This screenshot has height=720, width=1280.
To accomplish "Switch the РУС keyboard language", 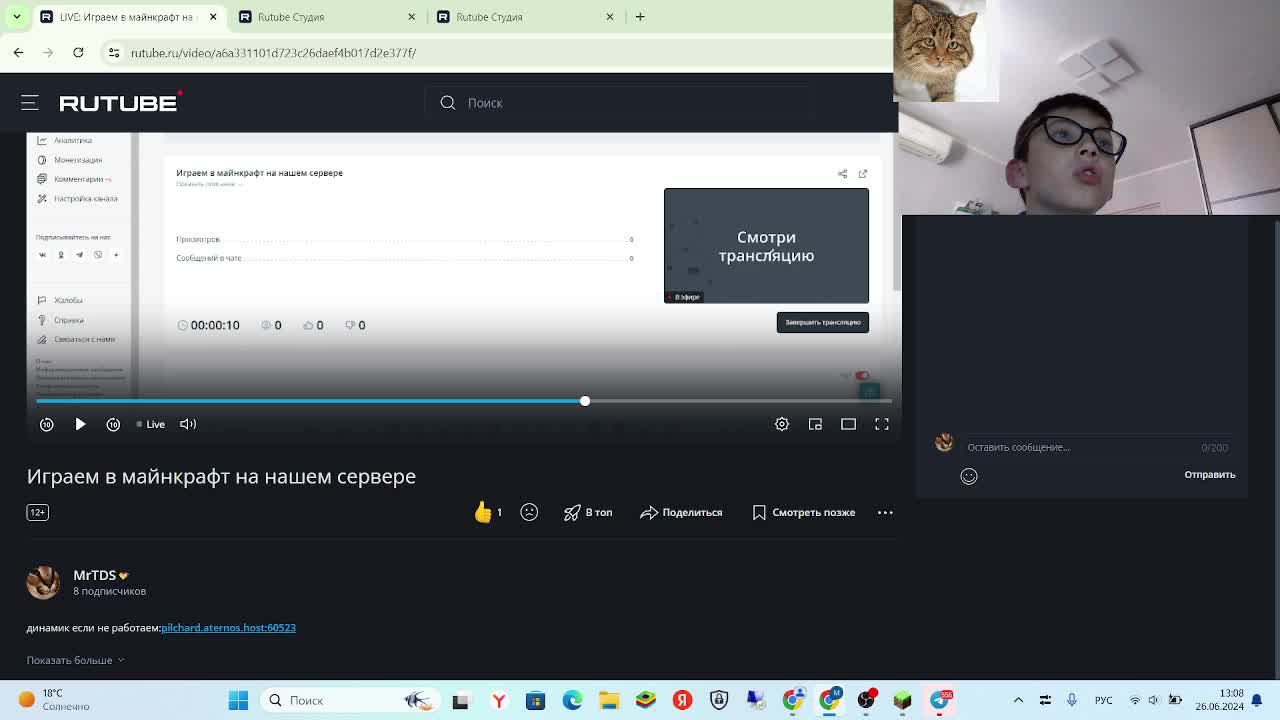I will tap(1103, 700).
